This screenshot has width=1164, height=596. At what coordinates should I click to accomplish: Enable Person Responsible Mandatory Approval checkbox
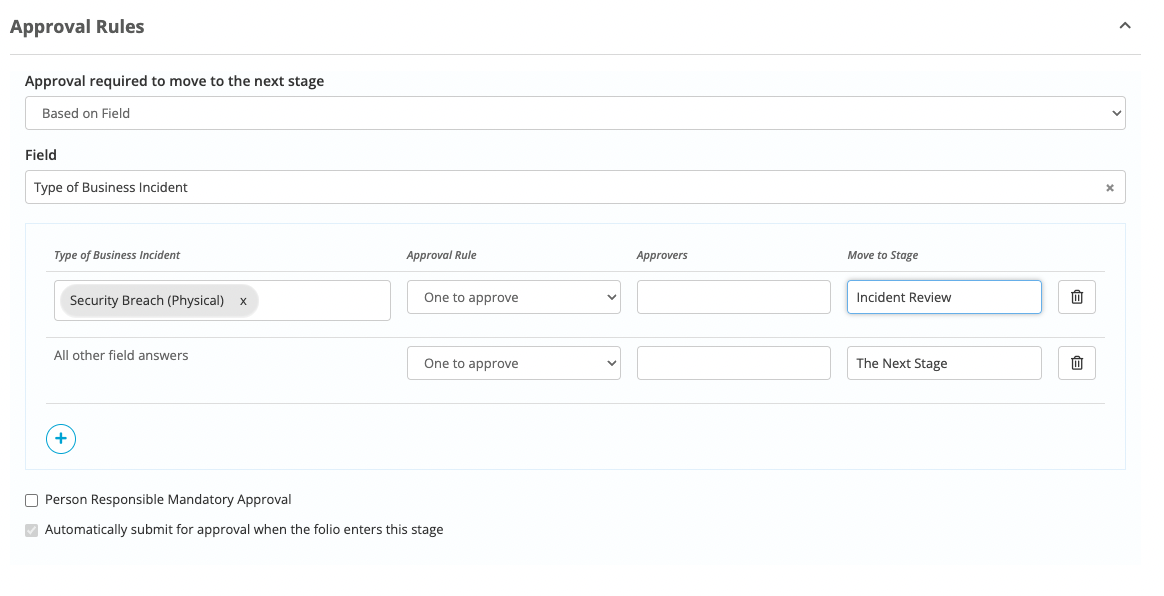click(32, 500)
